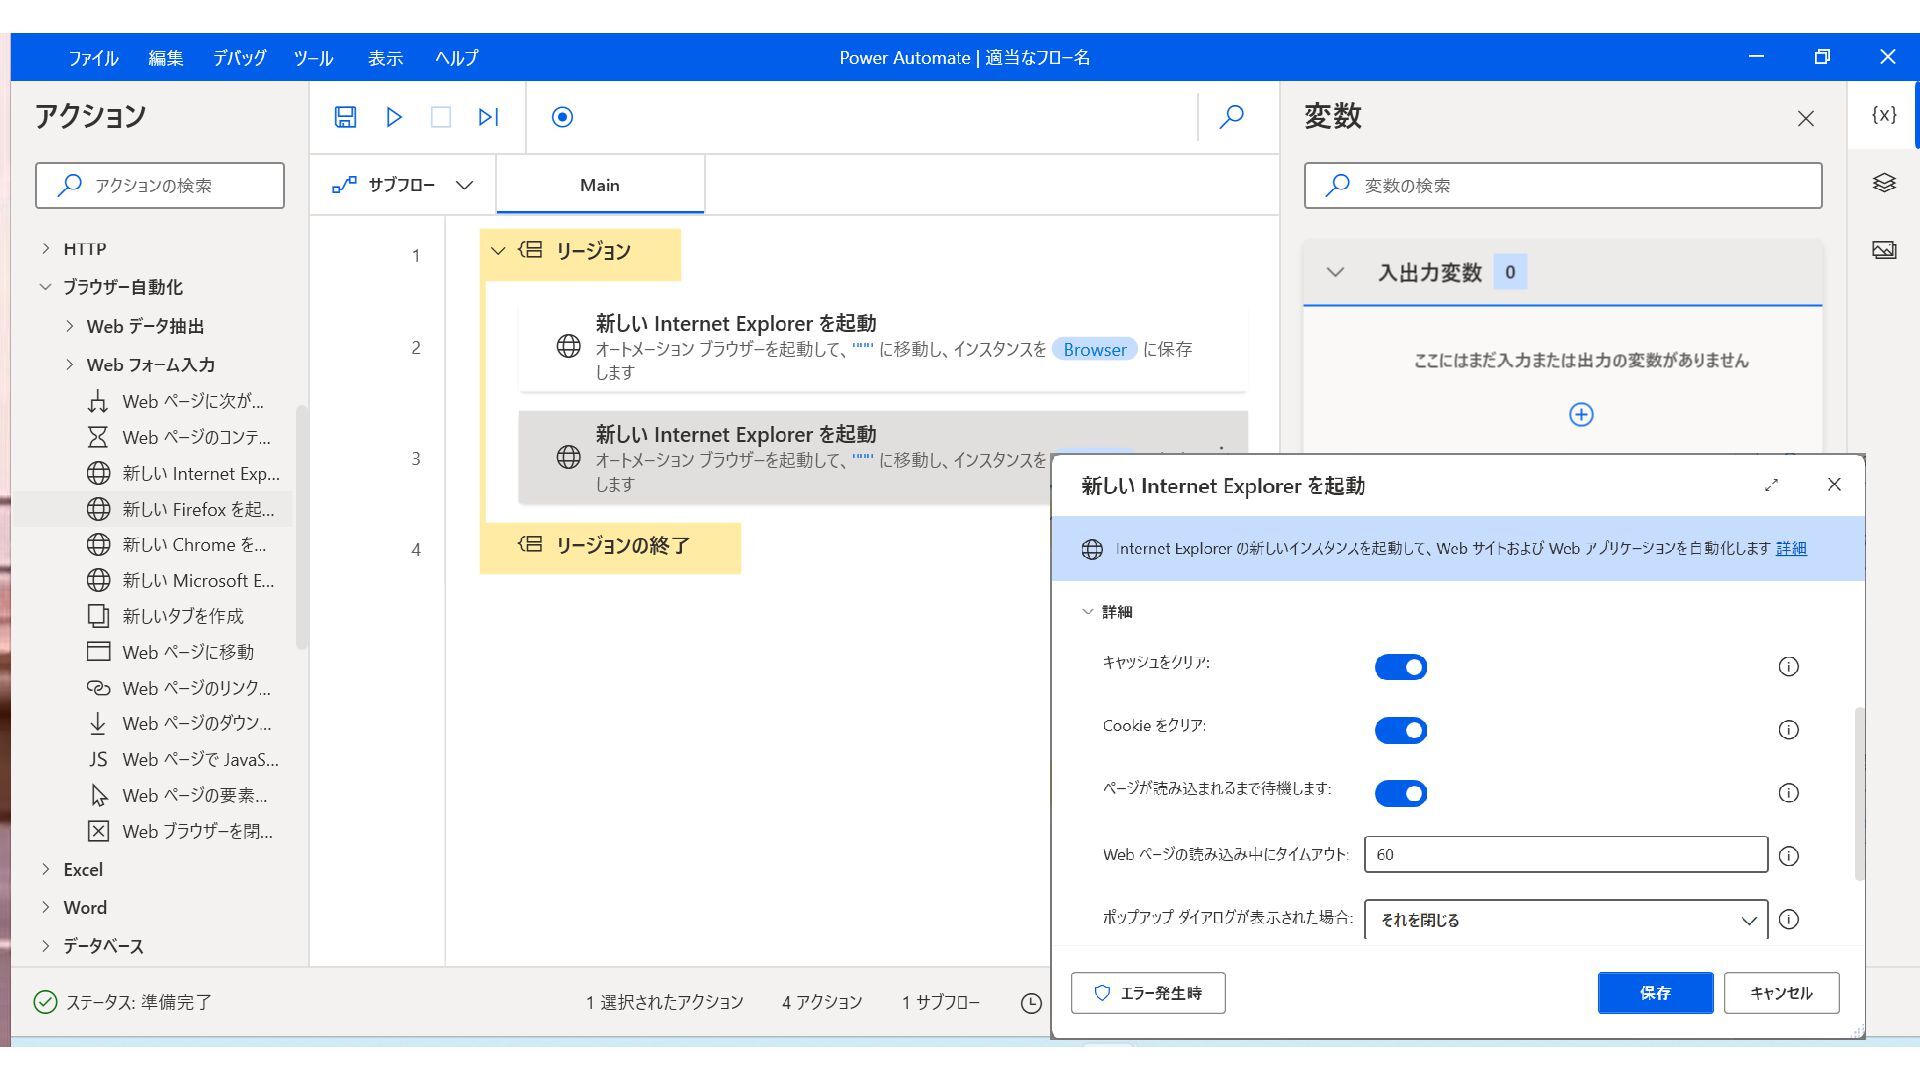
Task: Click plus icon to add input/output variable
Action: pyautogui.click(x=1581, y=414)
